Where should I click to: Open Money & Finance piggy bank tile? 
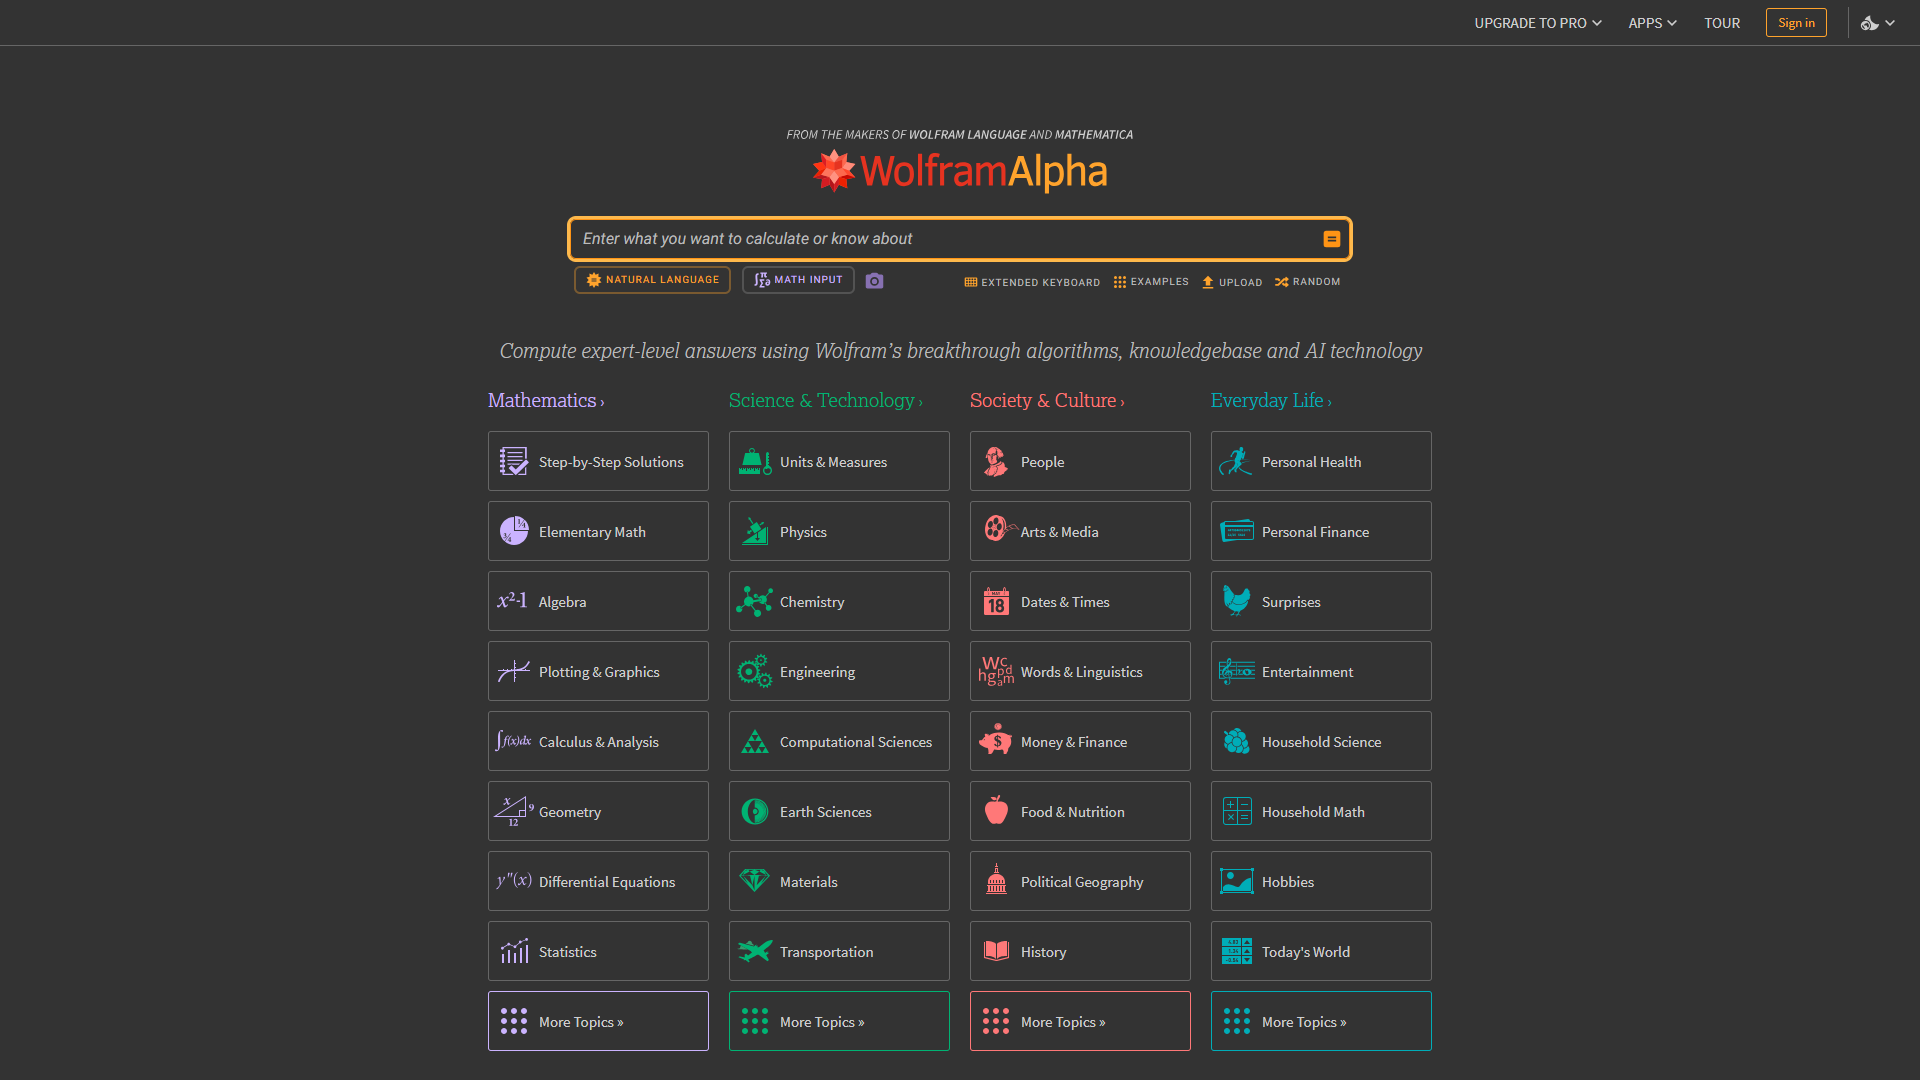click(x=1080, y=741)
